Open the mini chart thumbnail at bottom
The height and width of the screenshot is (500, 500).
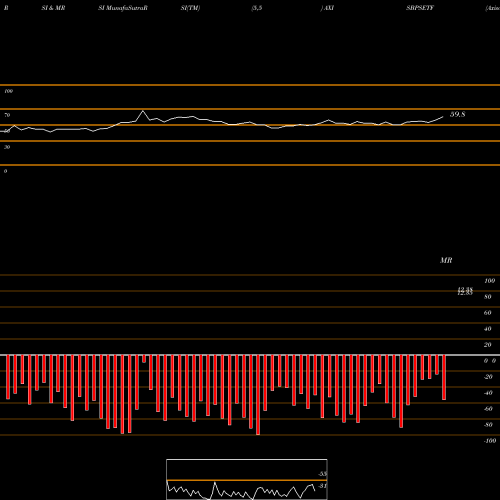[x=247, y=479]
